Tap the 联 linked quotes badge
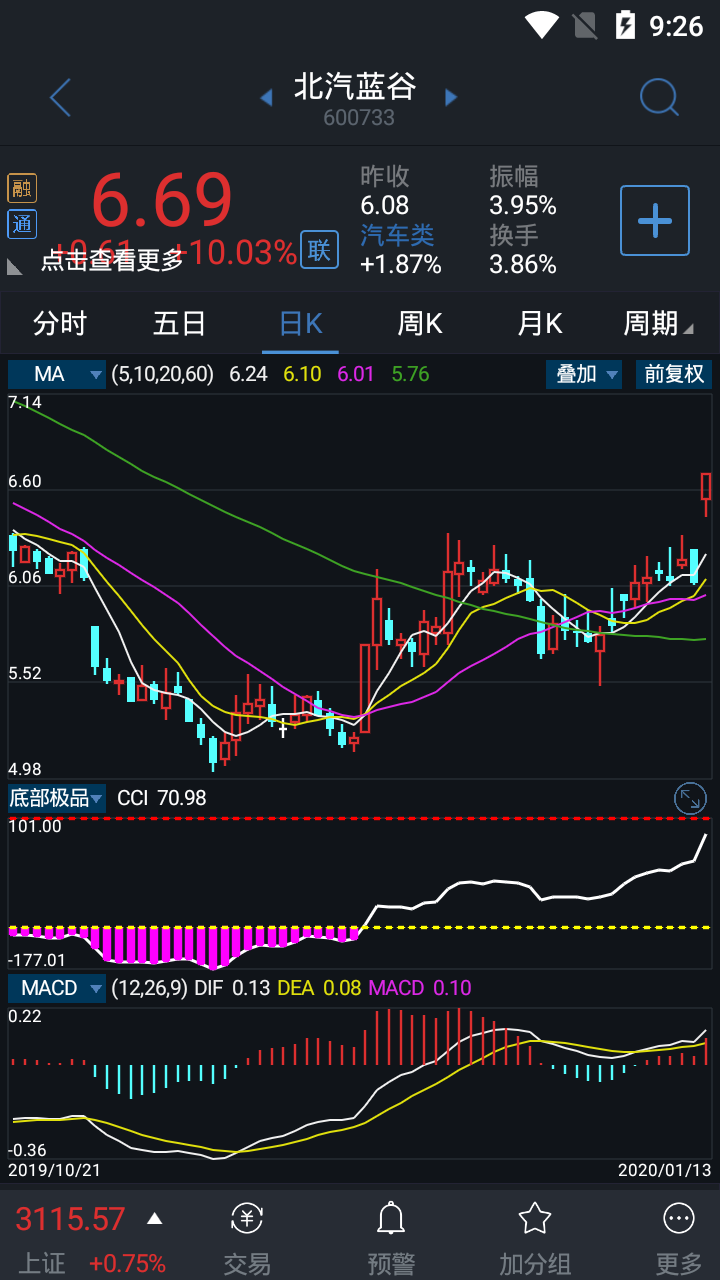The width and height of the screenshot is (720, 1280). tap(319, 251)
